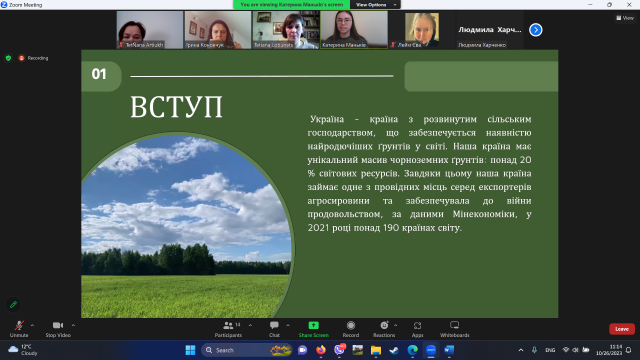Click the green encryption shield icon
Viewport: 640px width, 360px height.
coord(8,58)
